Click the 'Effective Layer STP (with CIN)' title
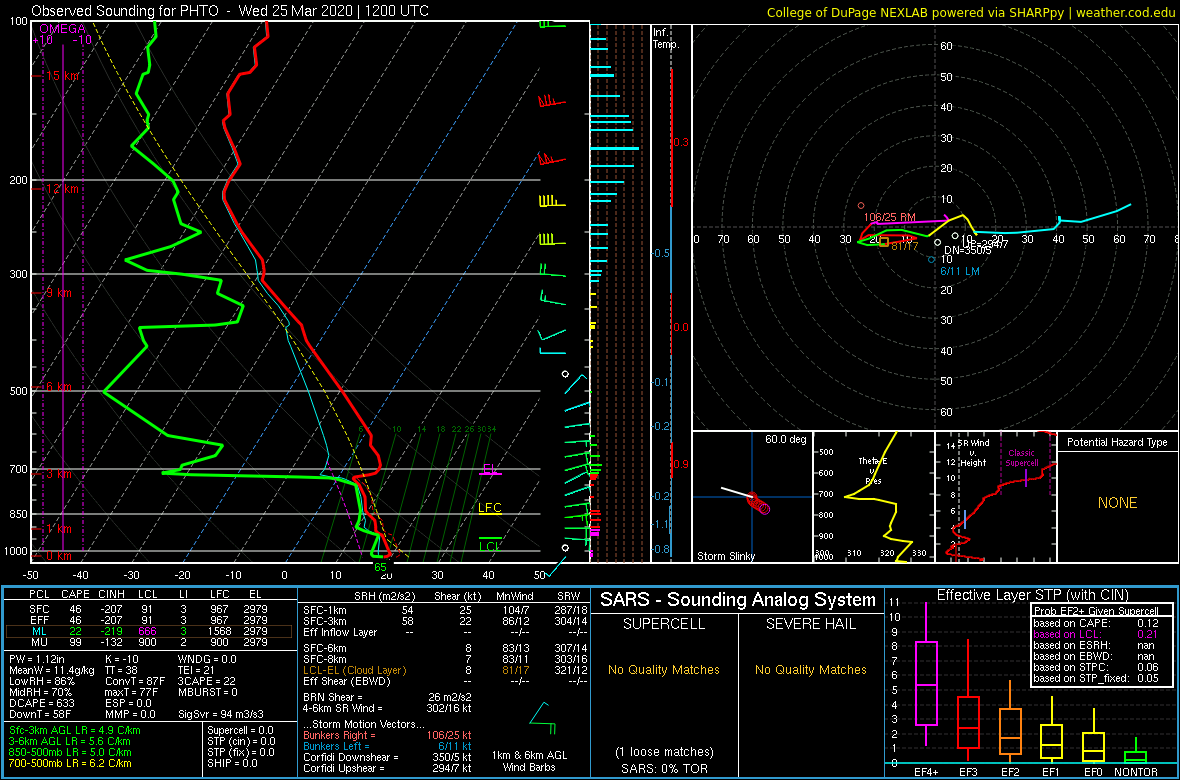 pos(1032,596)
